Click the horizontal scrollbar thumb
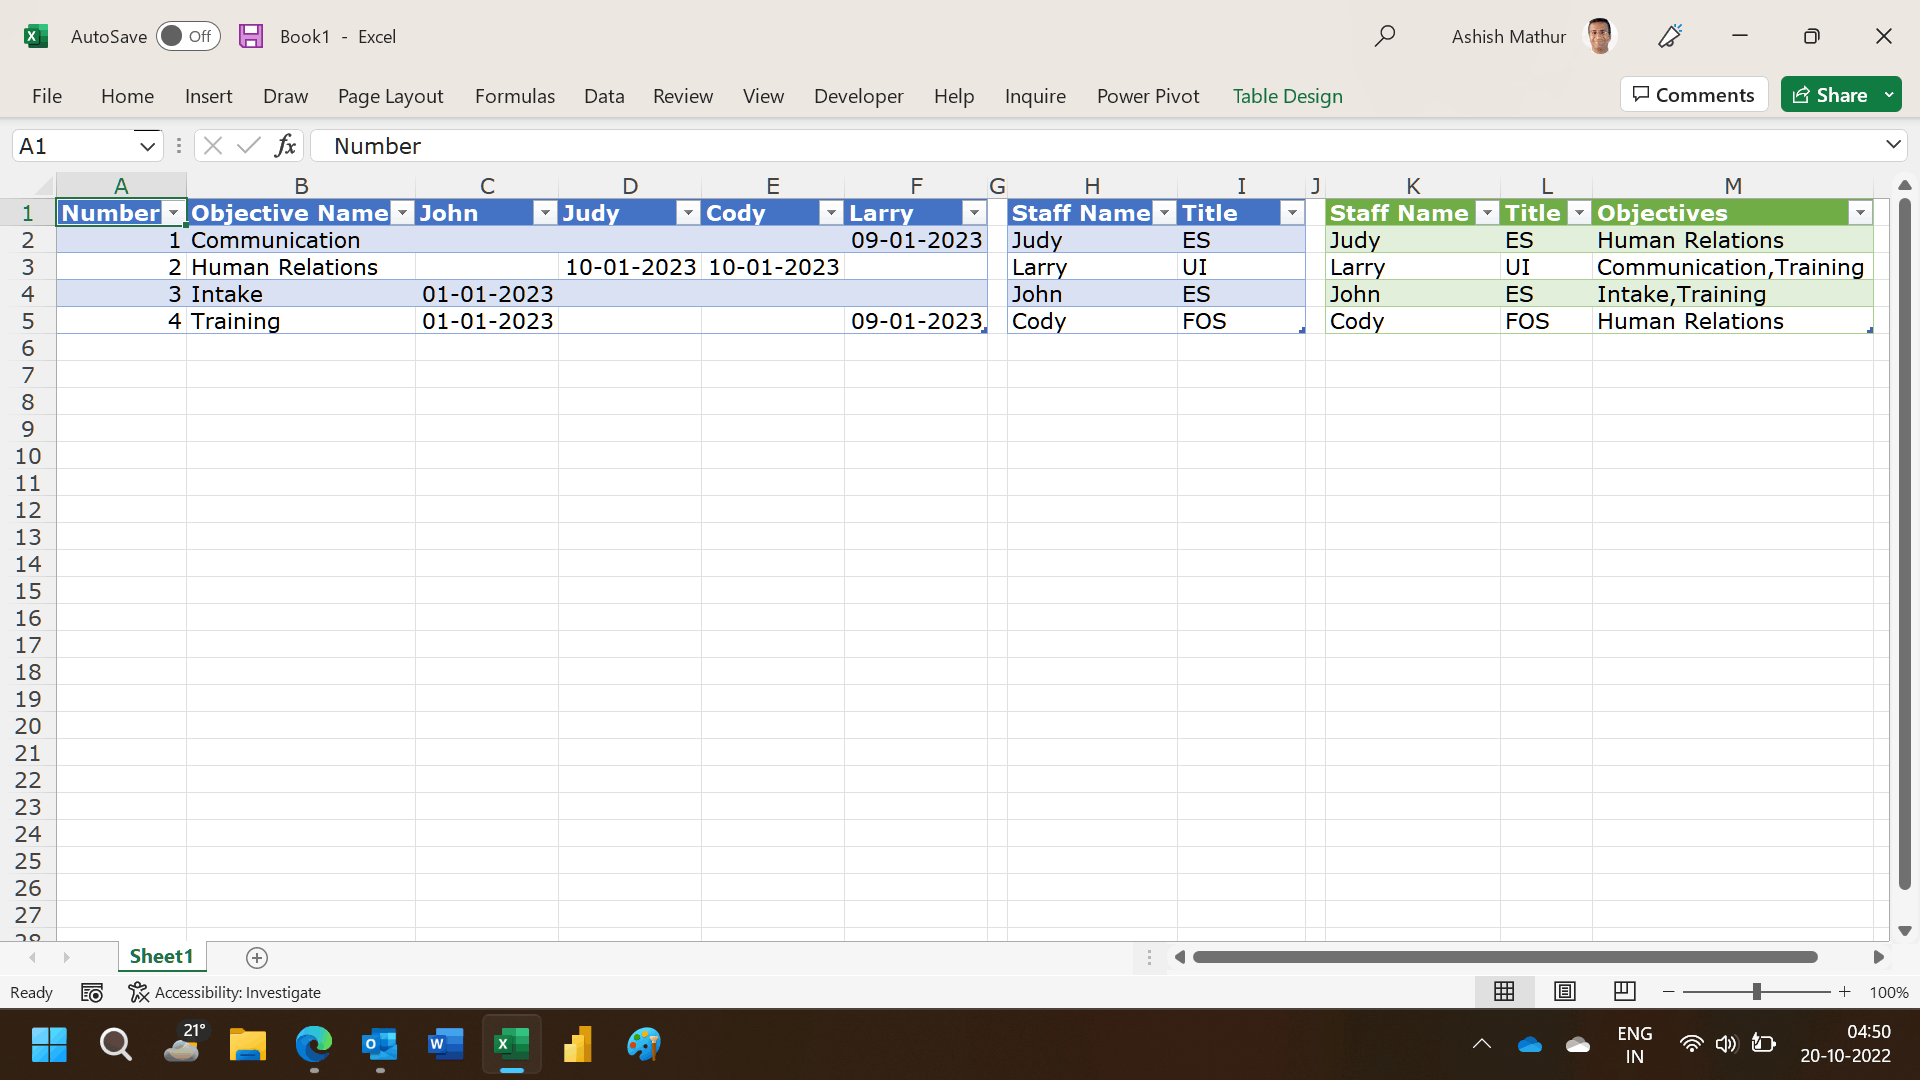1920x1080 pixels. (x=1505, y=957)
